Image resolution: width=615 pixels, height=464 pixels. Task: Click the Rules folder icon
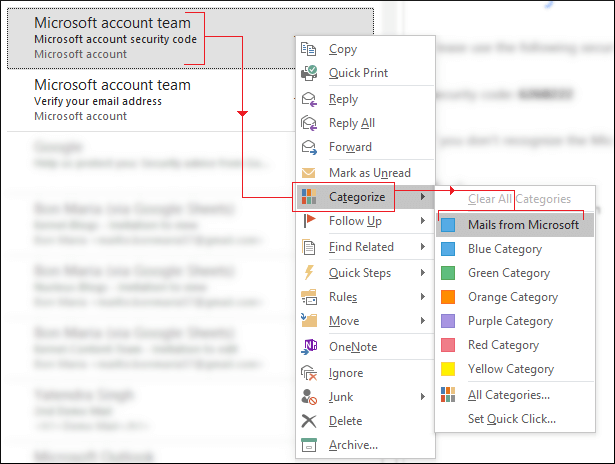309,297
